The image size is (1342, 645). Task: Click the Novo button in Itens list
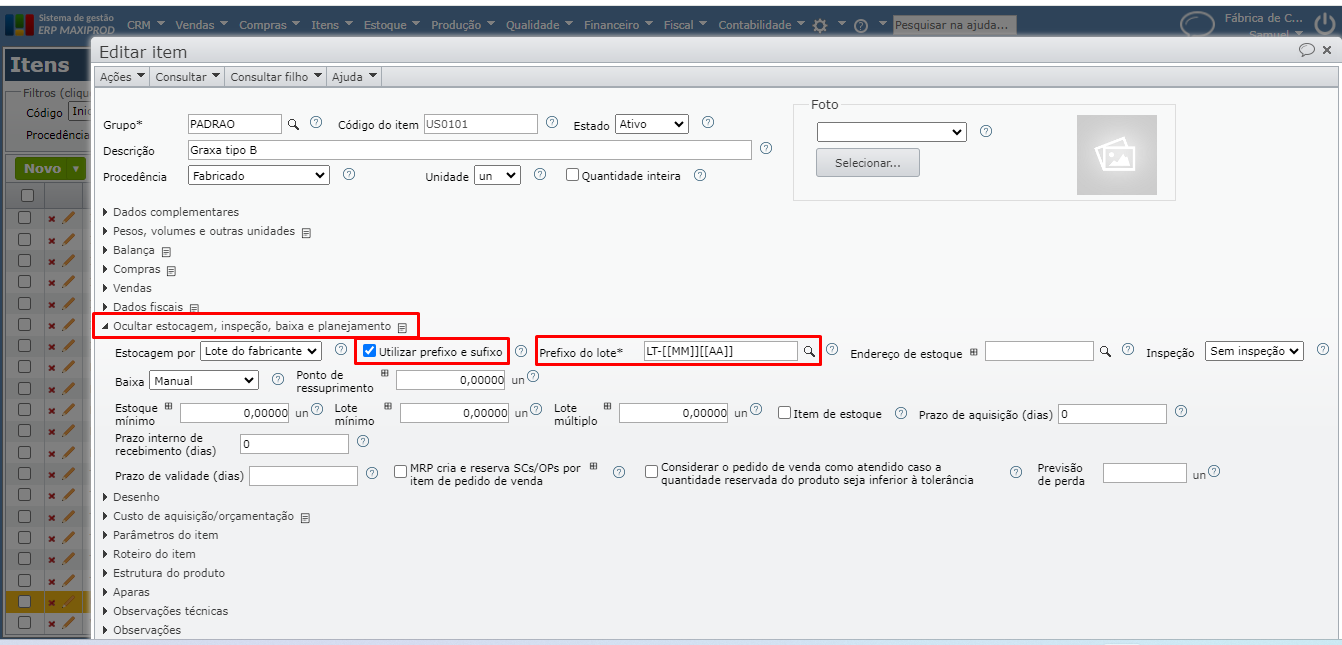[48, 168]
